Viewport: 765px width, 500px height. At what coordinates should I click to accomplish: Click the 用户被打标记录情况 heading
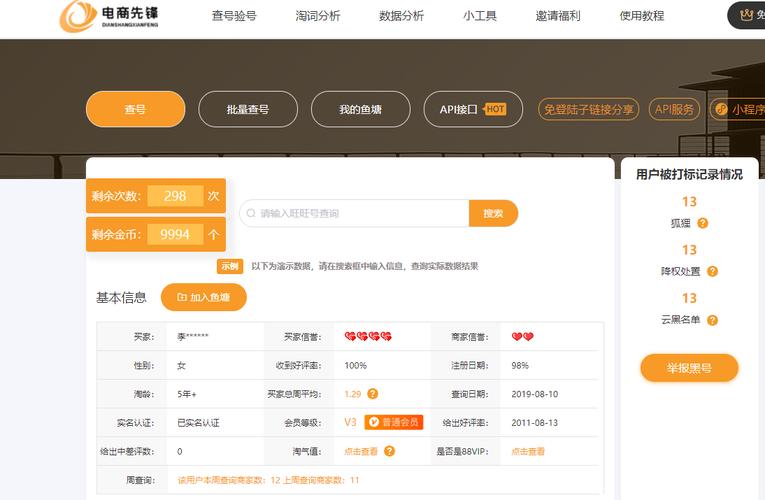point(689,175)
